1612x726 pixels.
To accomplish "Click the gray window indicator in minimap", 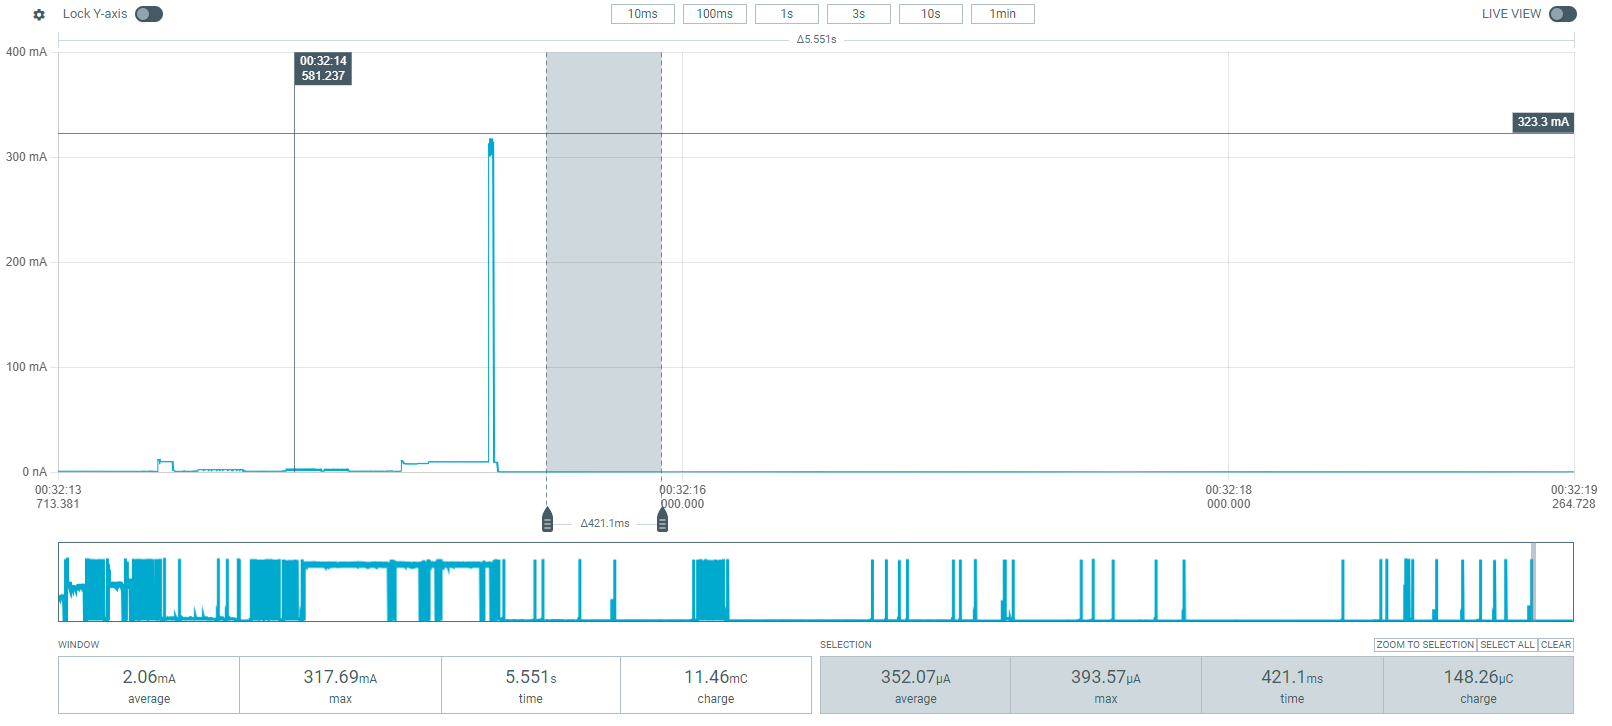I will pyautogui.click(x=1533, y=582).
